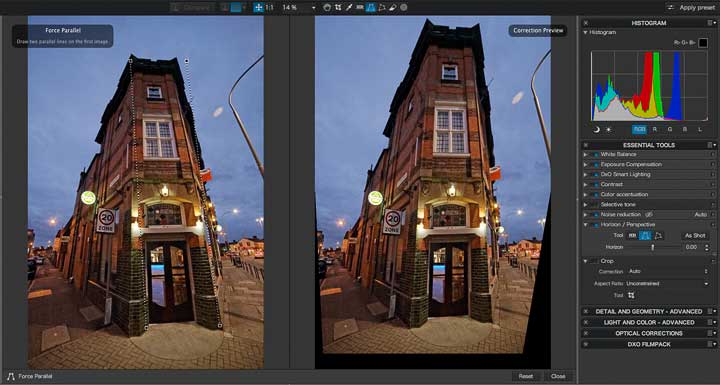The image size is (720, 385).
Task: Expand the Color accentuation section
Action: coord(585,194)
